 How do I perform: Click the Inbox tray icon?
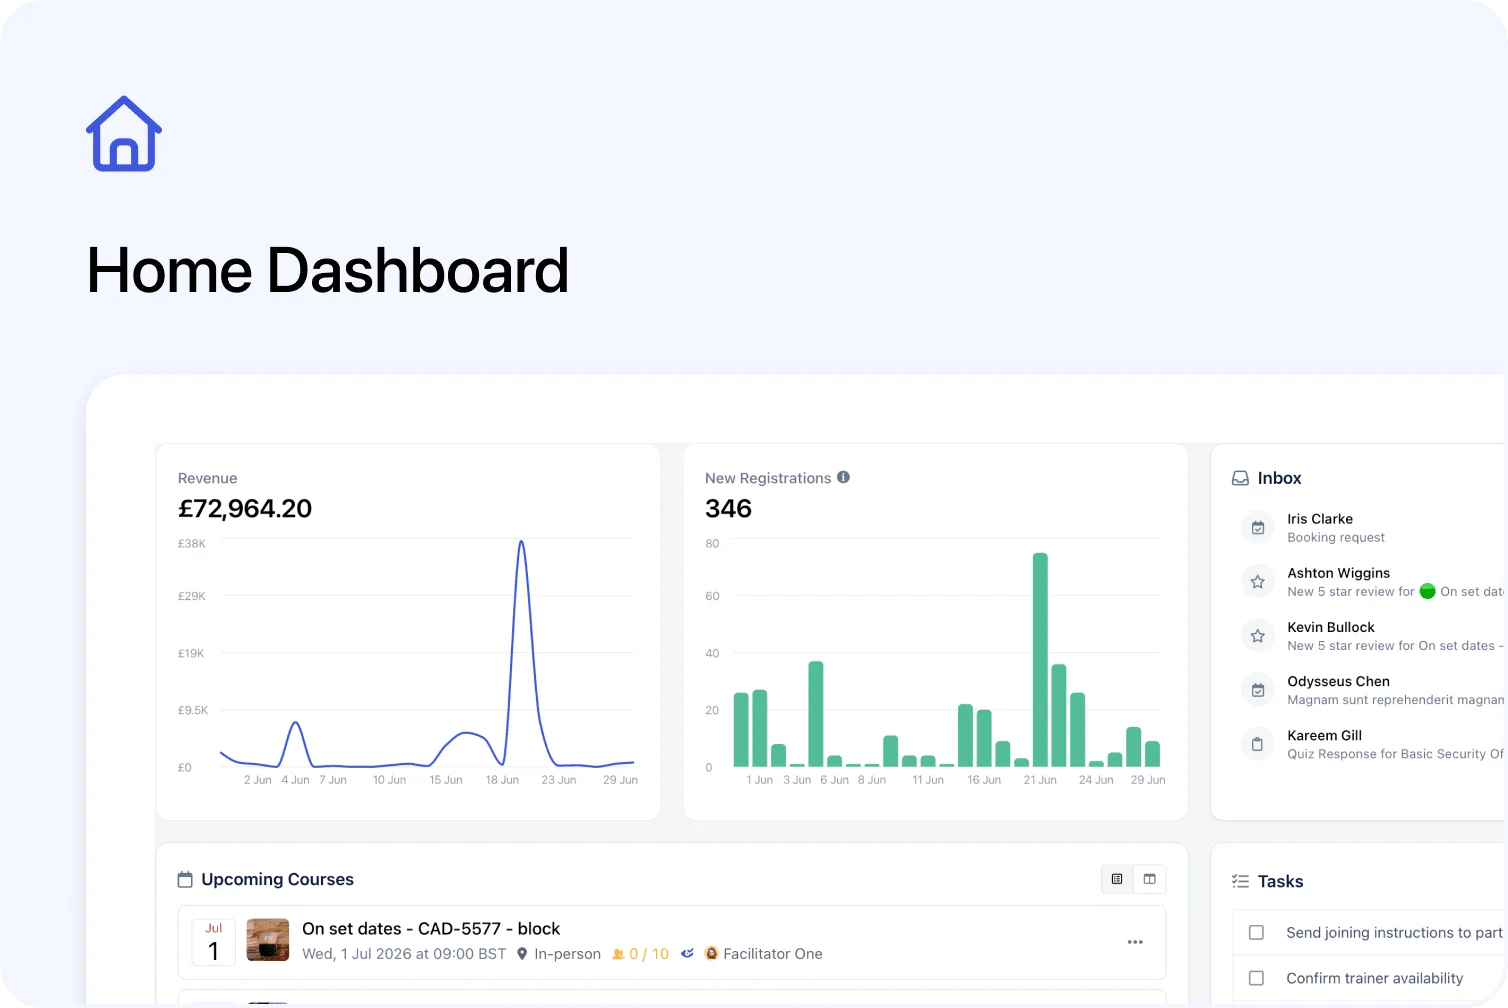(1240, 478)
